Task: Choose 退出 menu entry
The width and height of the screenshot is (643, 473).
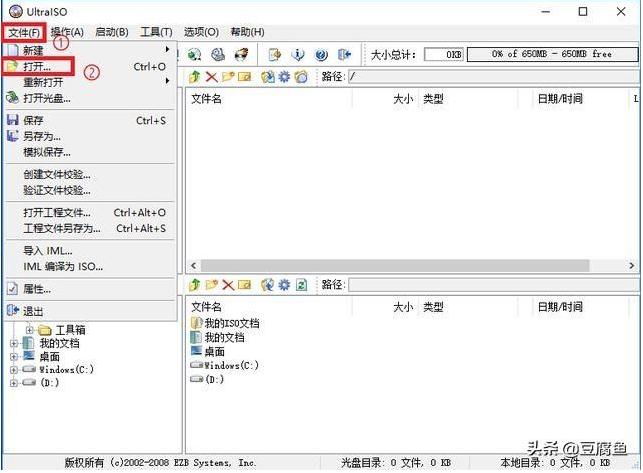Action: click(x=91, y=311)
